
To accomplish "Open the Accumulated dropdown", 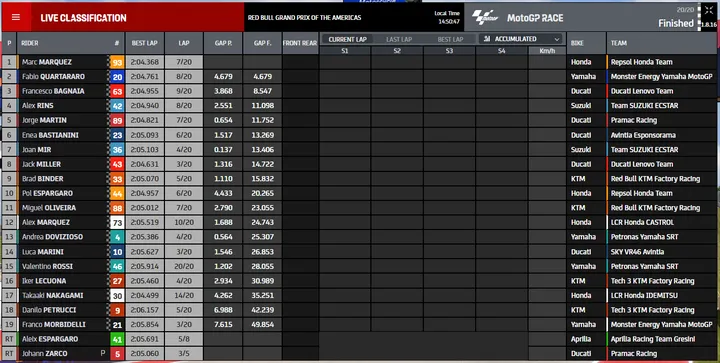I will point(521,39).
